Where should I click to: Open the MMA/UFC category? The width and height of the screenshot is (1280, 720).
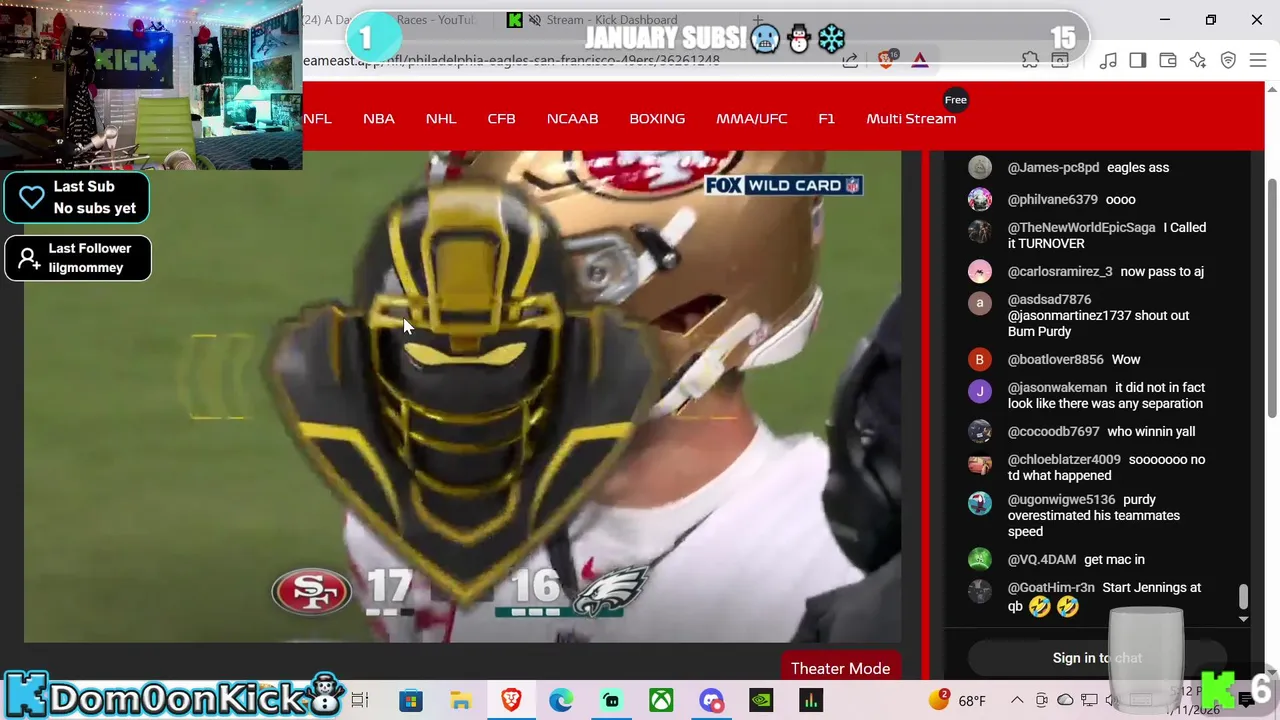point(751,118)
